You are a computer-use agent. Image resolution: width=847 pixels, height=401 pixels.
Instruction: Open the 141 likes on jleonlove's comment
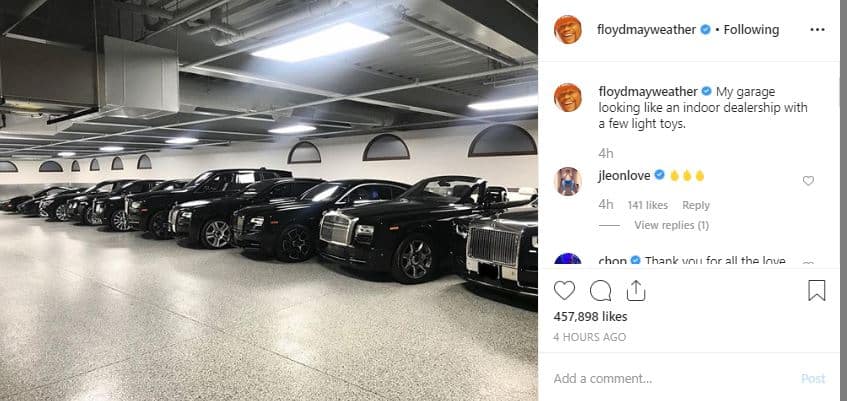(x=648, y=205)
